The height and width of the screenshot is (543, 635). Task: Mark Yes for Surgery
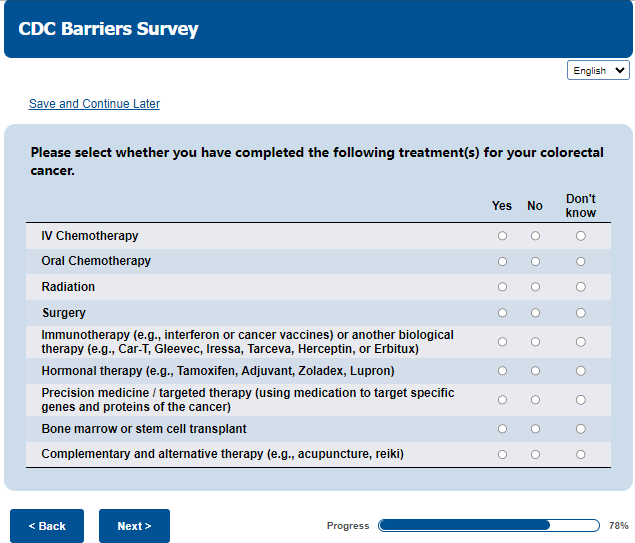tap(502, 313)
